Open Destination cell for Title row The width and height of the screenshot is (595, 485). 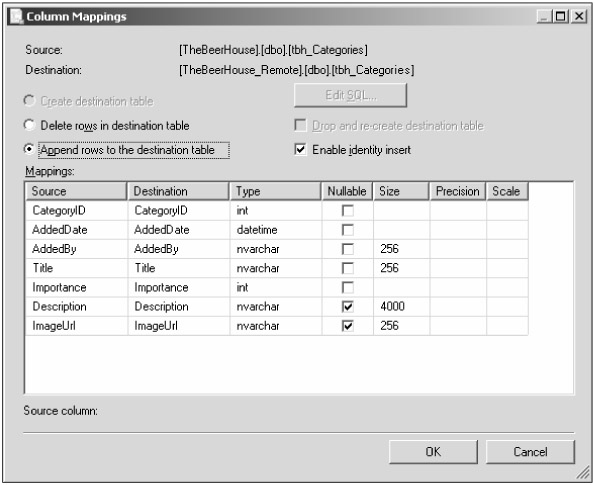(179, 268)
